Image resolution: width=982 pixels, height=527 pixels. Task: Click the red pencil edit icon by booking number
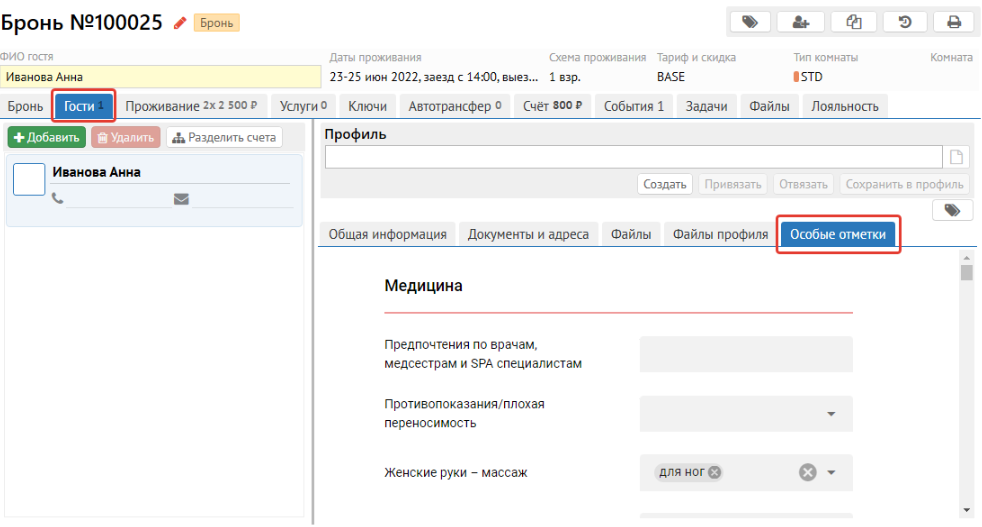180,23
